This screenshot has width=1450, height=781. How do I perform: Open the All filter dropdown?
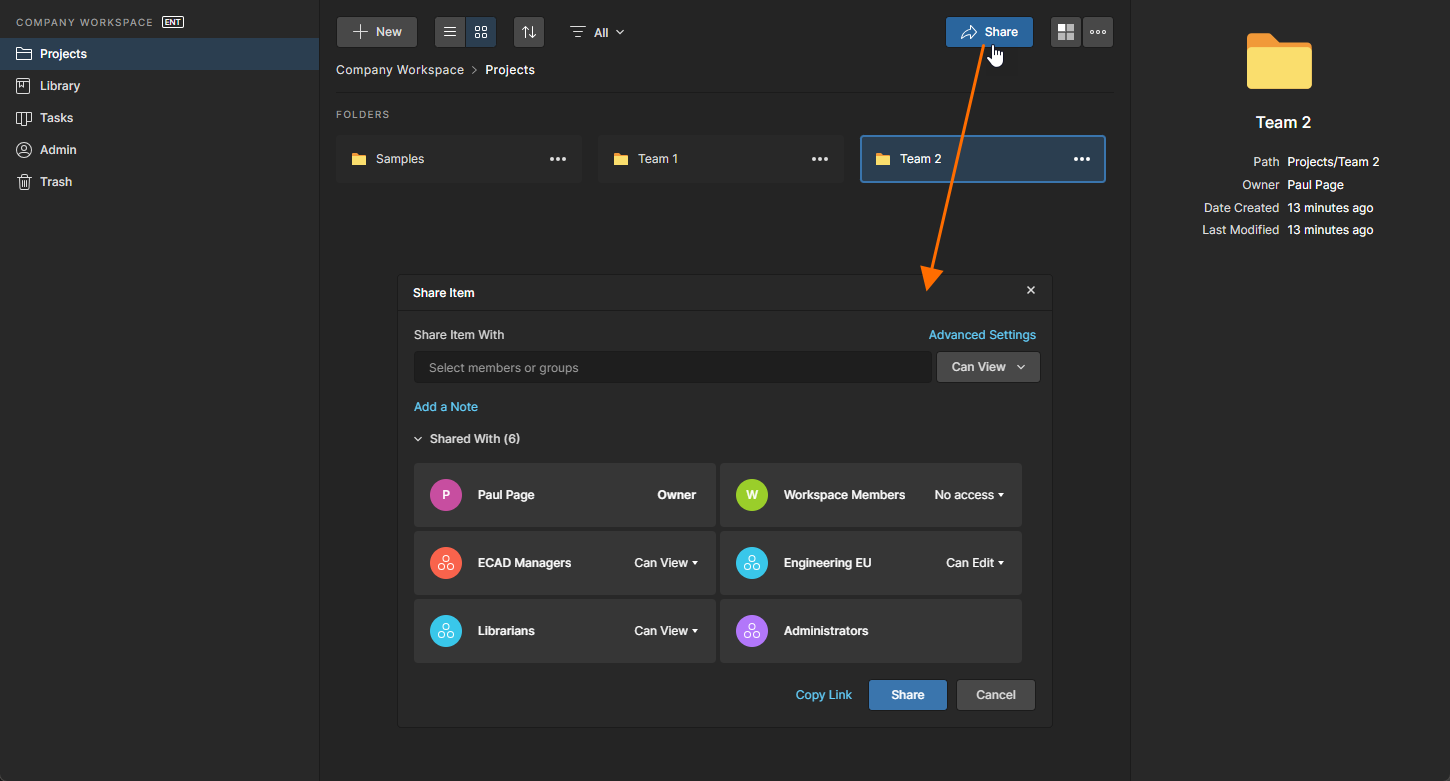(598, 32)
